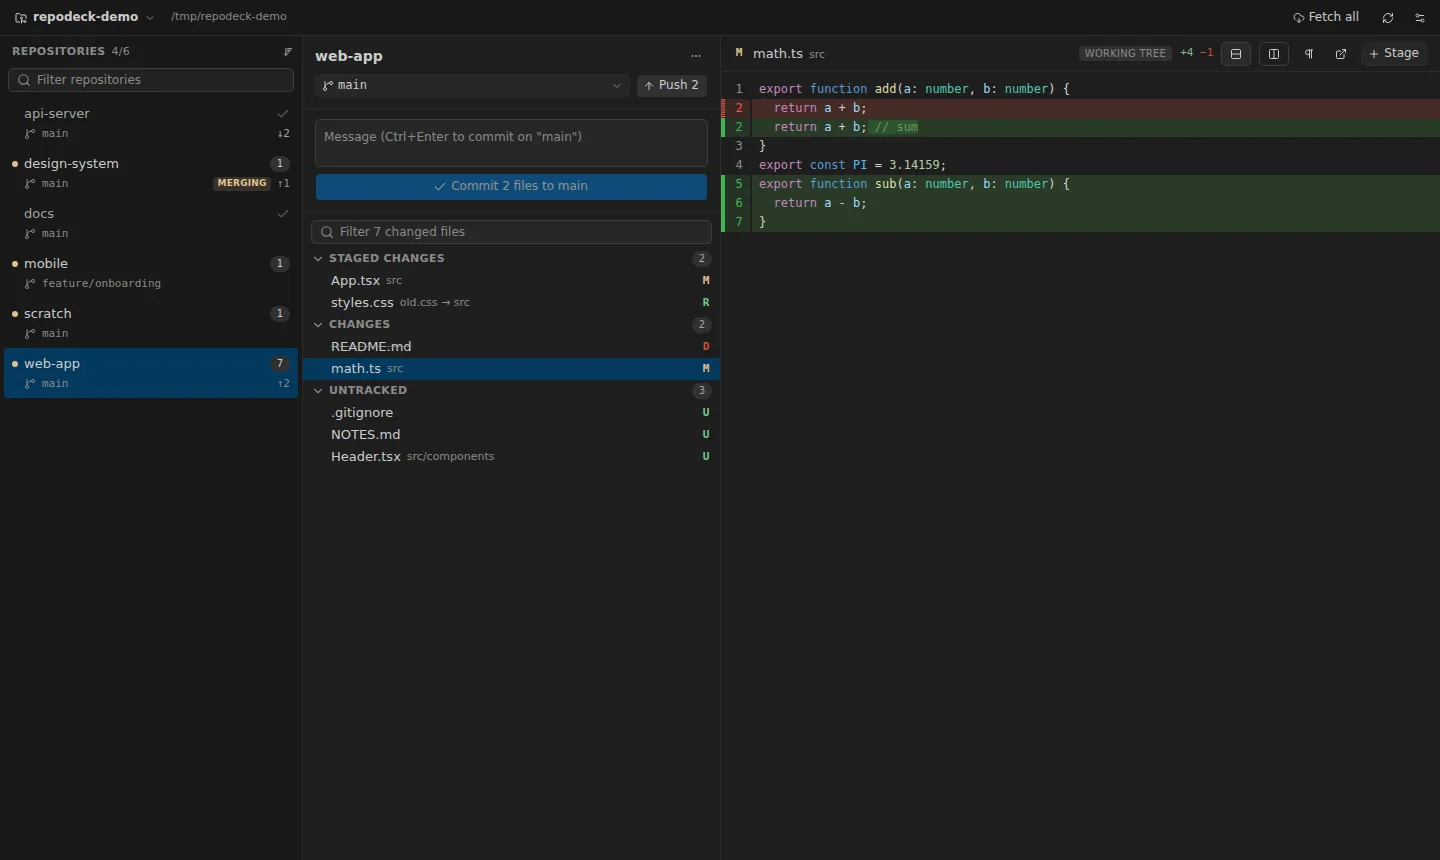Click the Push 2 button

pyautogui.click(x=672, y=86)
